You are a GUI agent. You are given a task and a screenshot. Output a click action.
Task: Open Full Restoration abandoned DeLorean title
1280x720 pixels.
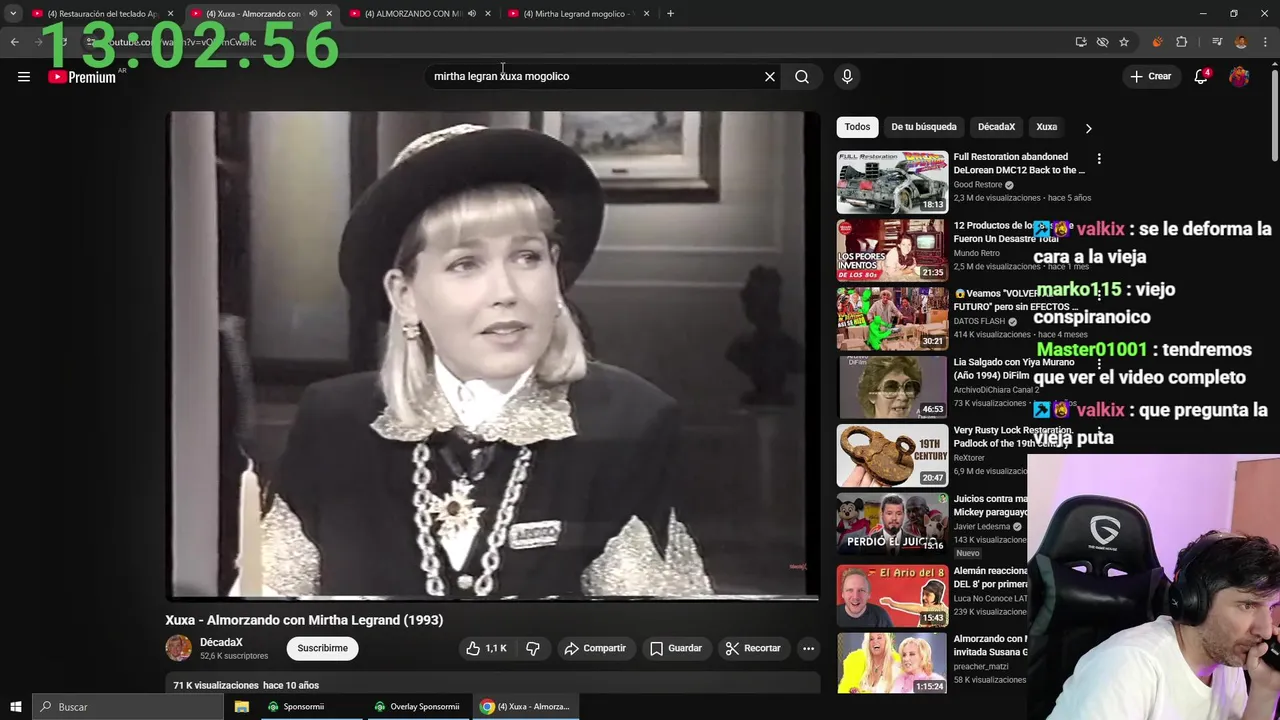1018,163
